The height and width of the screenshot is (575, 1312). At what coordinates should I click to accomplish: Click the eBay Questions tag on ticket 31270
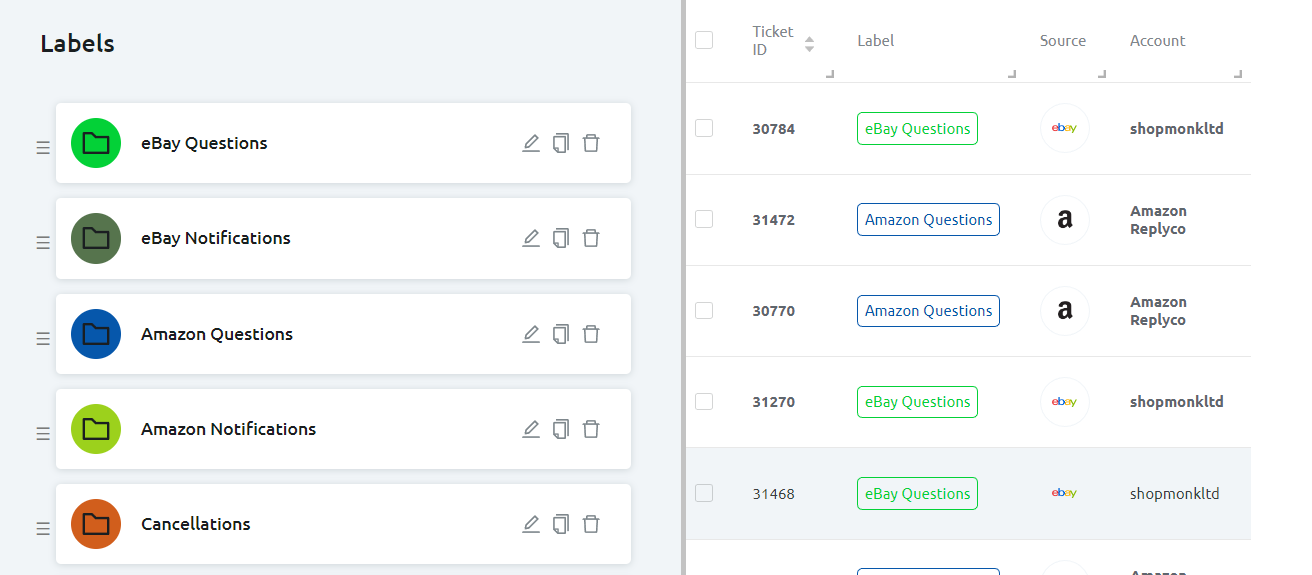917,402
